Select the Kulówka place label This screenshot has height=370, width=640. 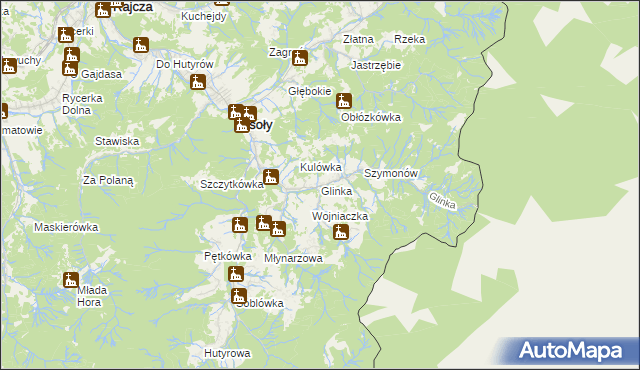321,167
